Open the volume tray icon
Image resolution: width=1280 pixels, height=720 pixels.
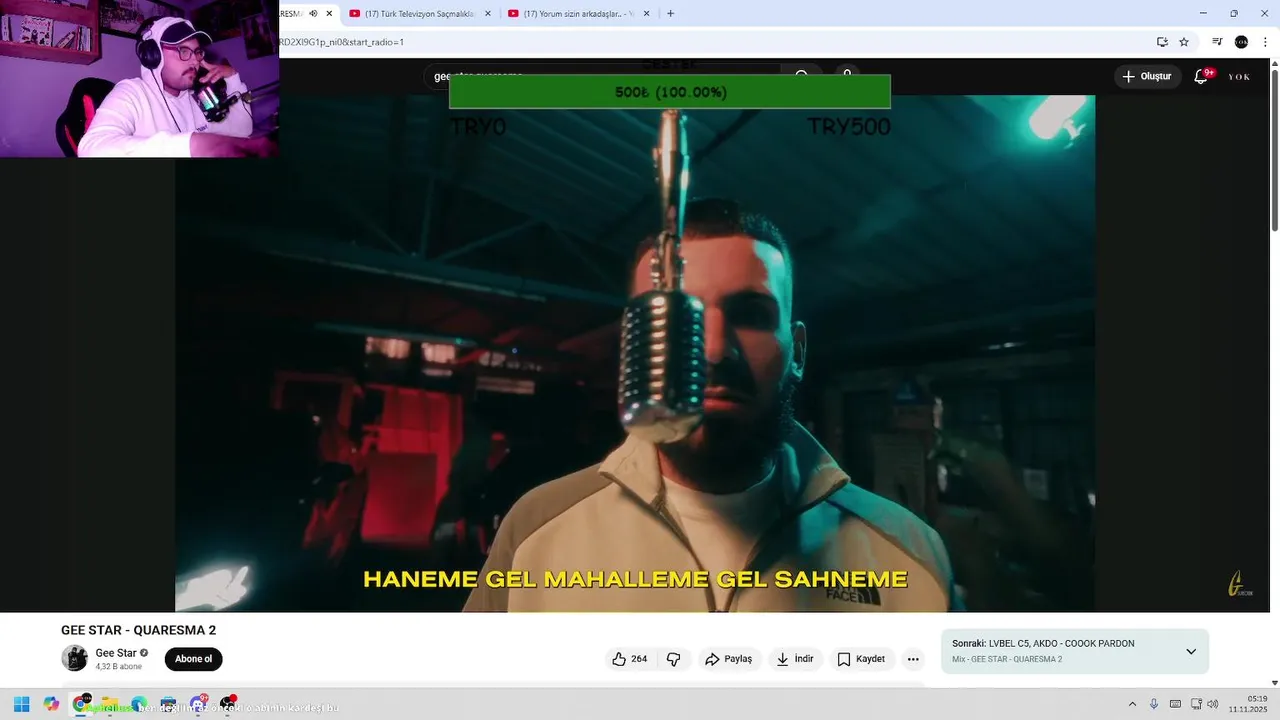click(x=1213, y=704)
